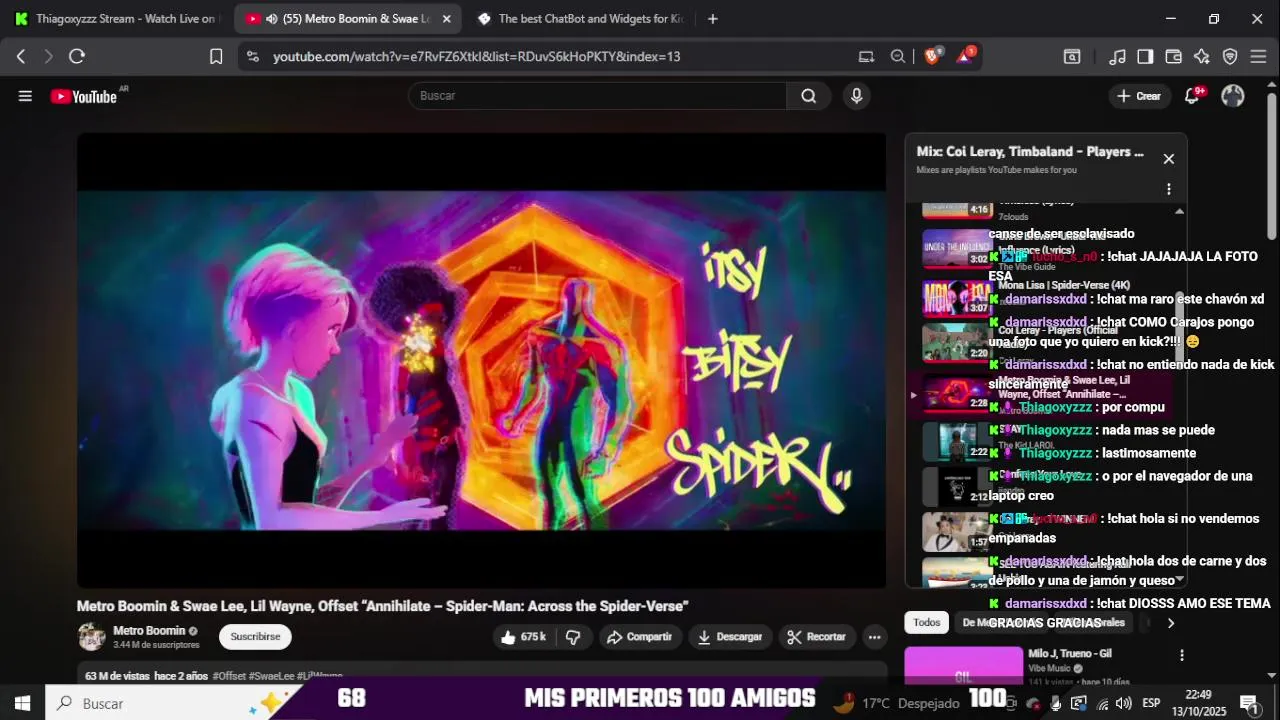Close the Metro Boomin tab

(x=446, y=19)
